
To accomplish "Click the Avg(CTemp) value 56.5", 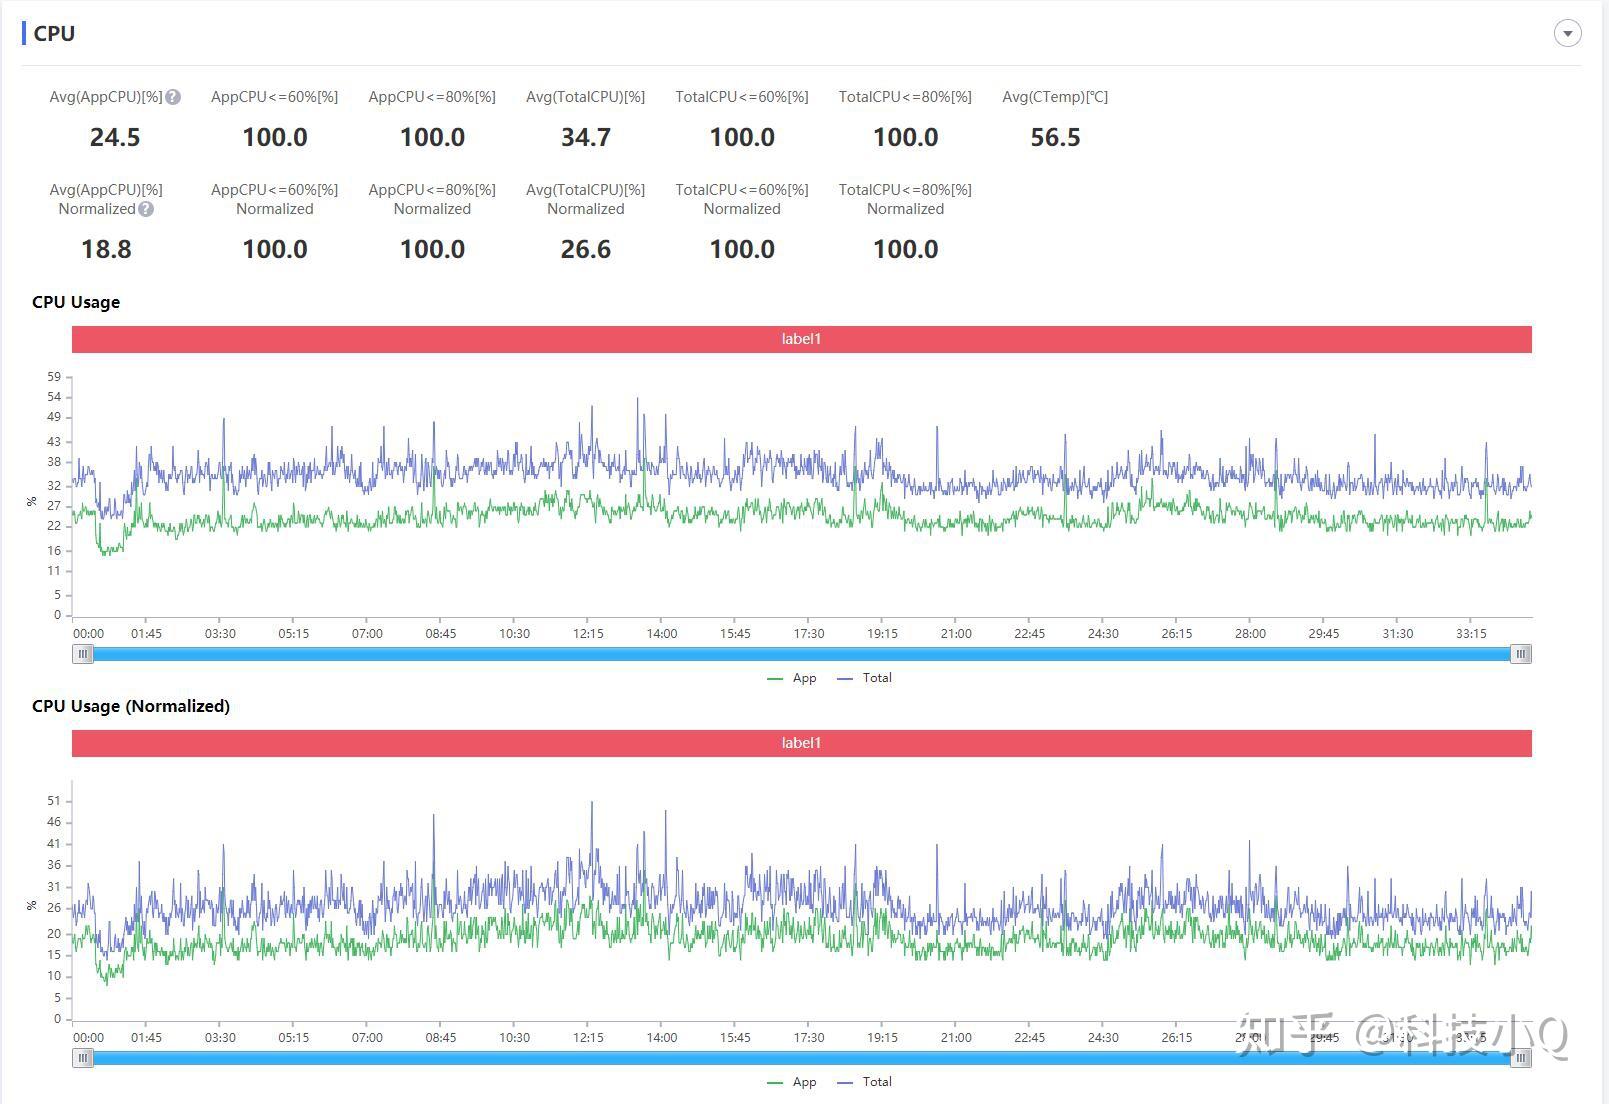I will pyautogui.click(x=1056, y=137).
